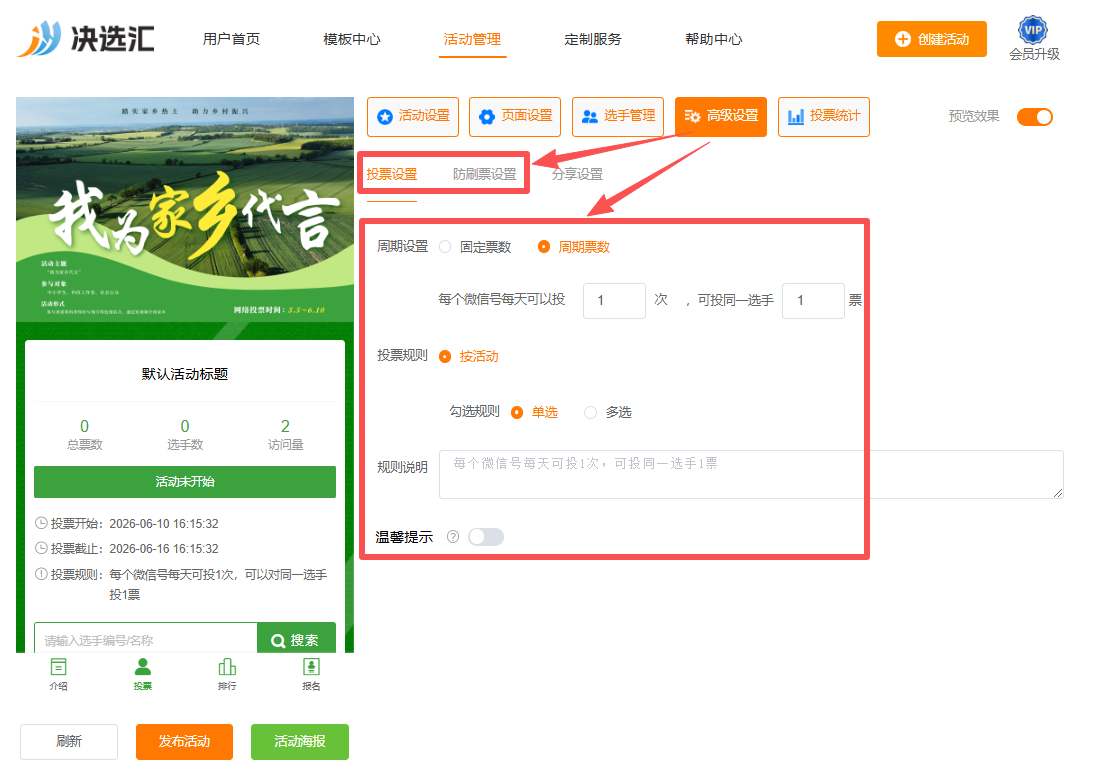The width and height of the screenshot is (1096, 781).
Task: Click the help question mark beside 温馨提示
Action: [453, 536]
